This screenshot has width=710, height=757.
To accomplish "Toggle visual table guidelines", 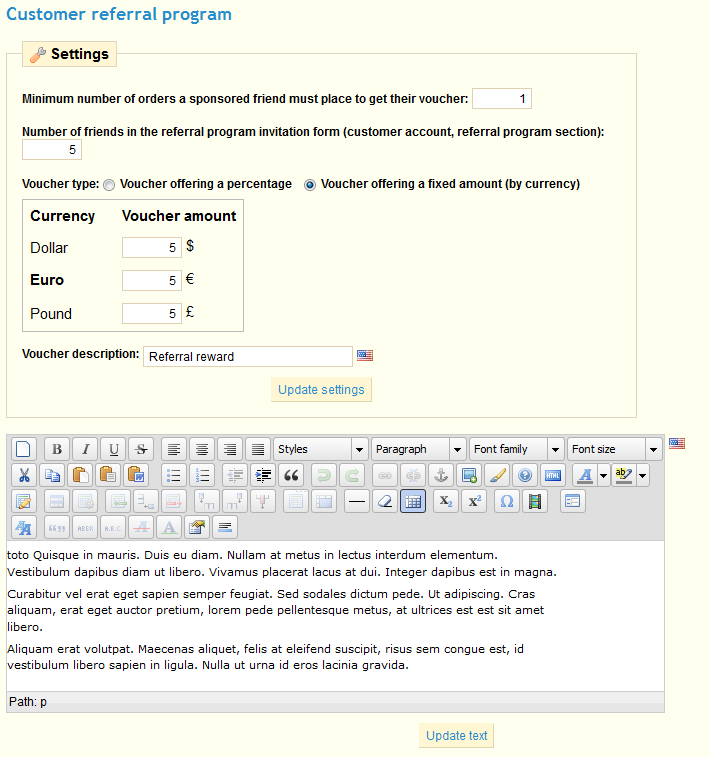I will (413, 501).
